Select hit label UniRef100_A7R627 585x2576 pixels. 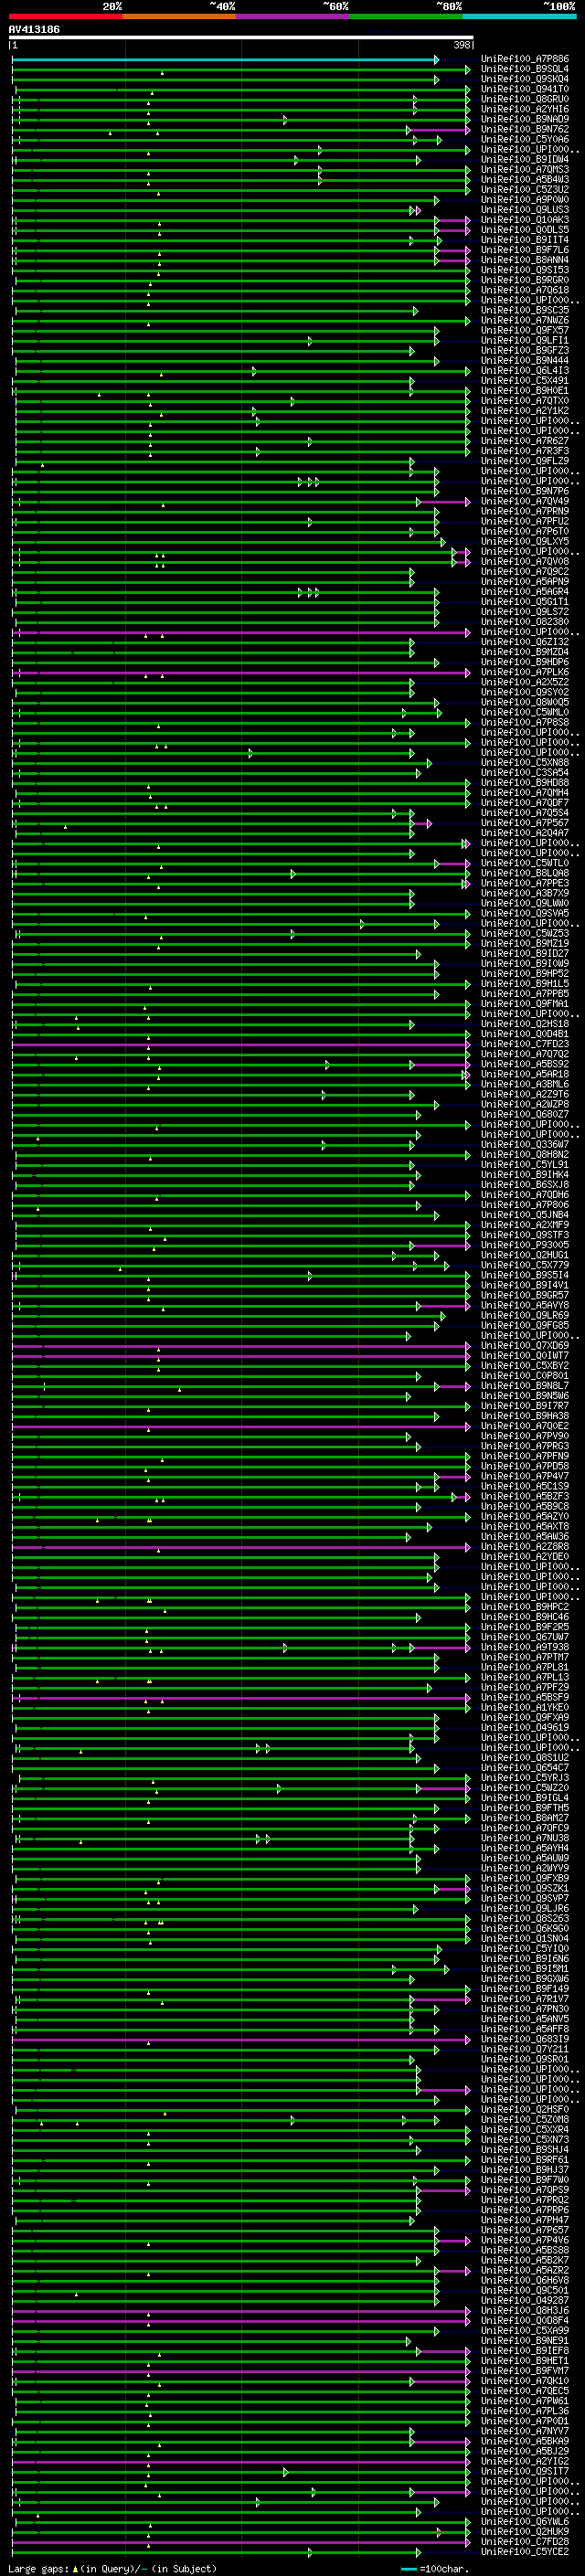pyautogui.click(x=525, y=440)
